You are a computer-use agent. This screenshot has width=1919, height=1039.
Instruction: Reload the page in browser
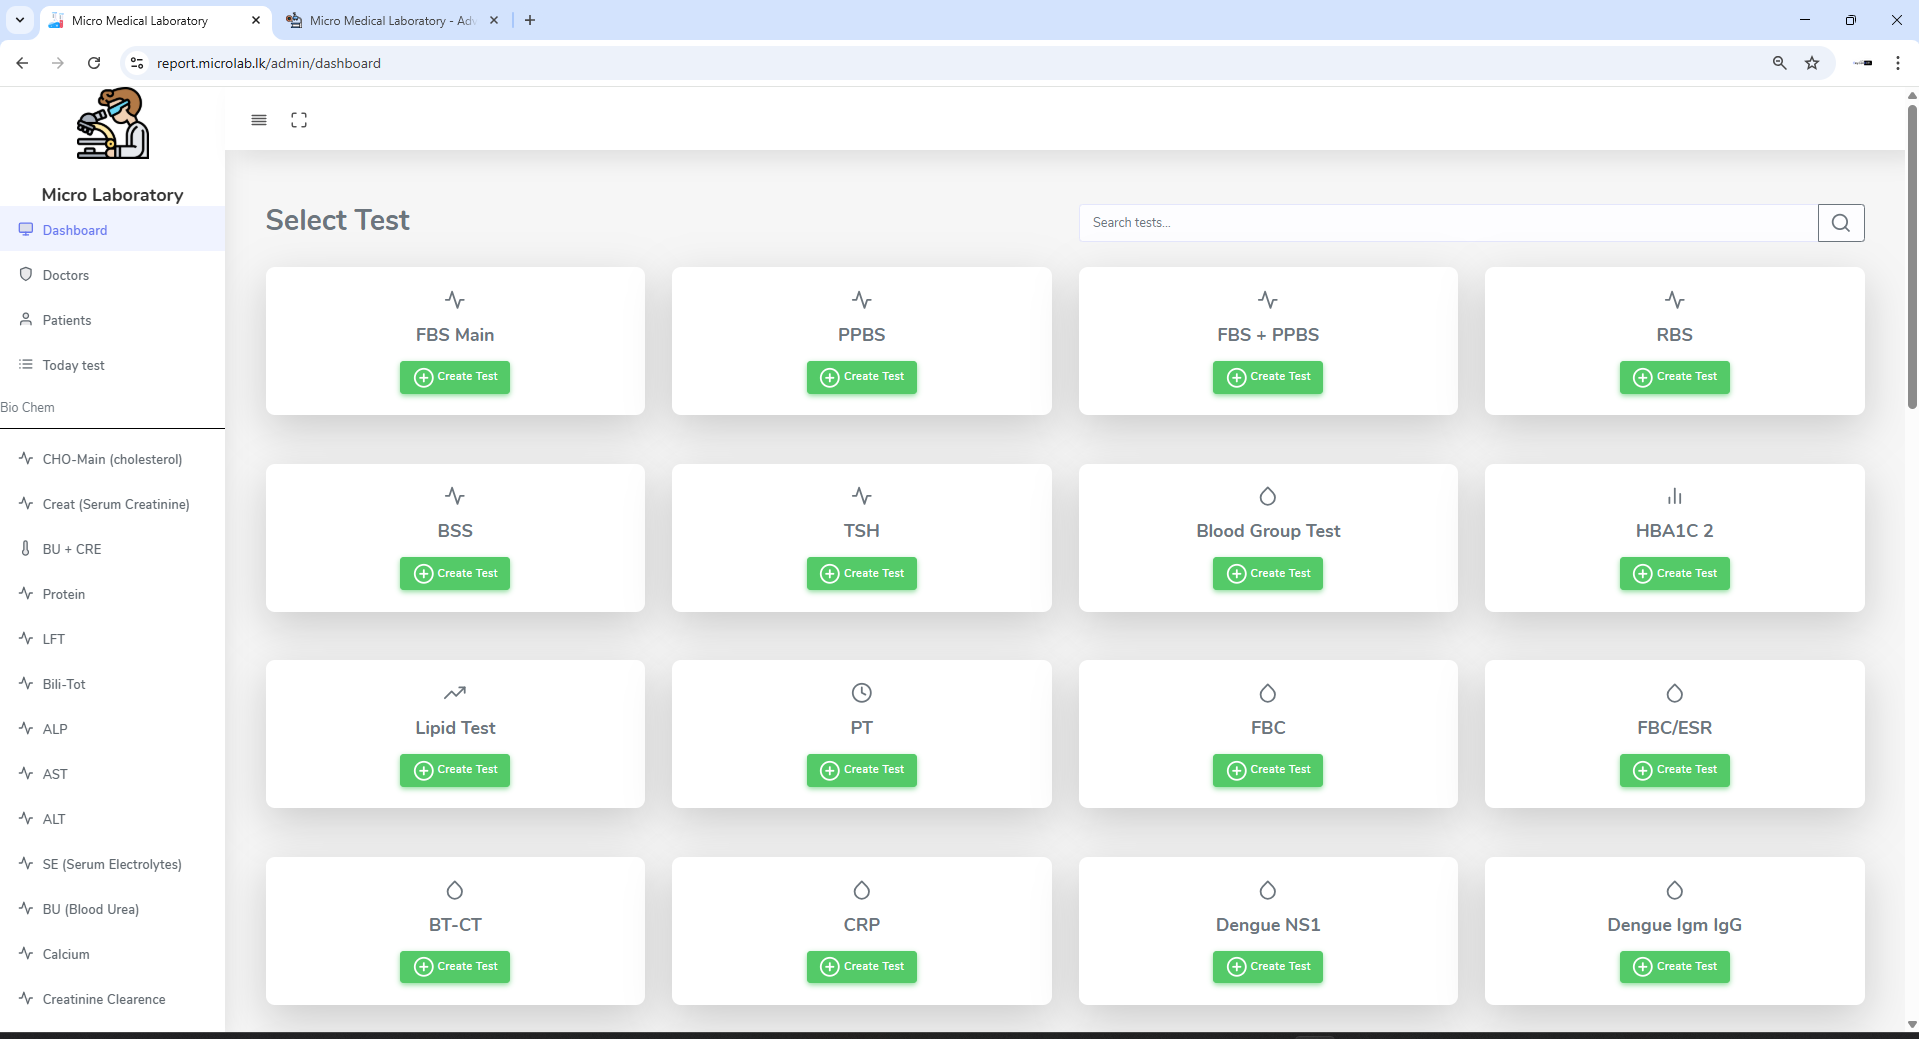pyautogui.click(x=94, y=63)
